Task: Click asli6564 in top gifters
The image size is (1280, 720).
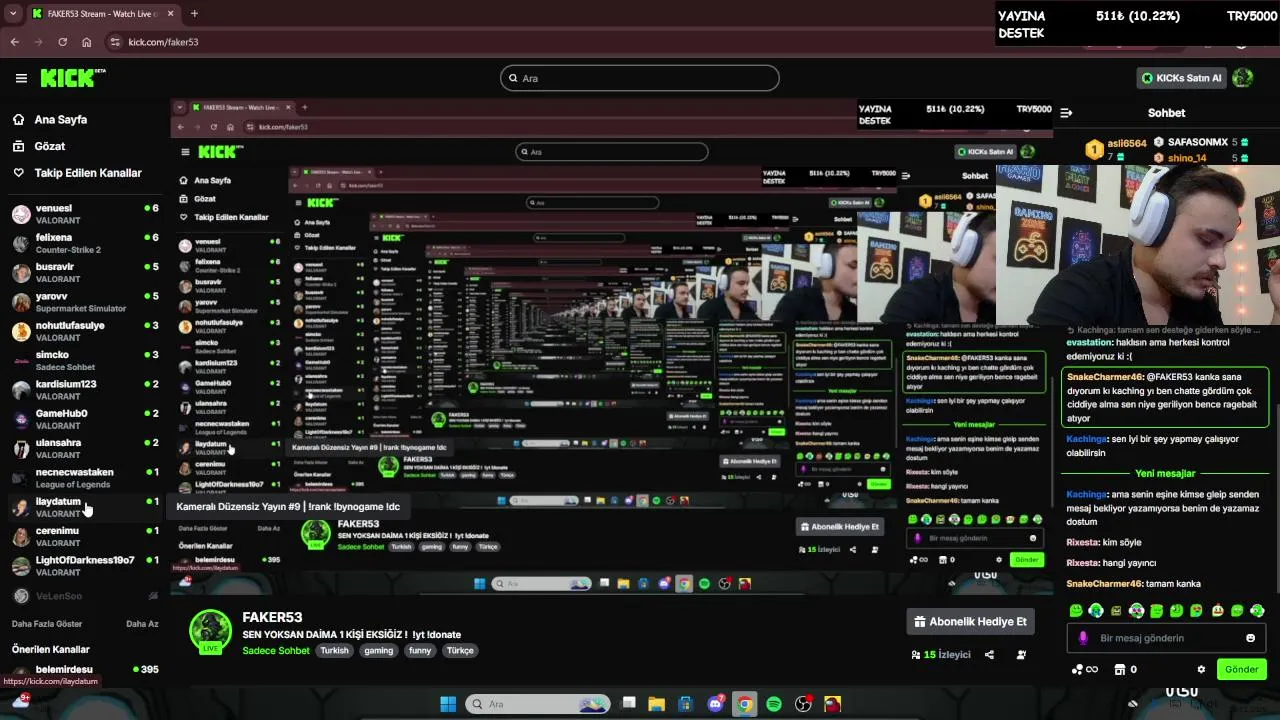Action: [x=1126, y=144]
